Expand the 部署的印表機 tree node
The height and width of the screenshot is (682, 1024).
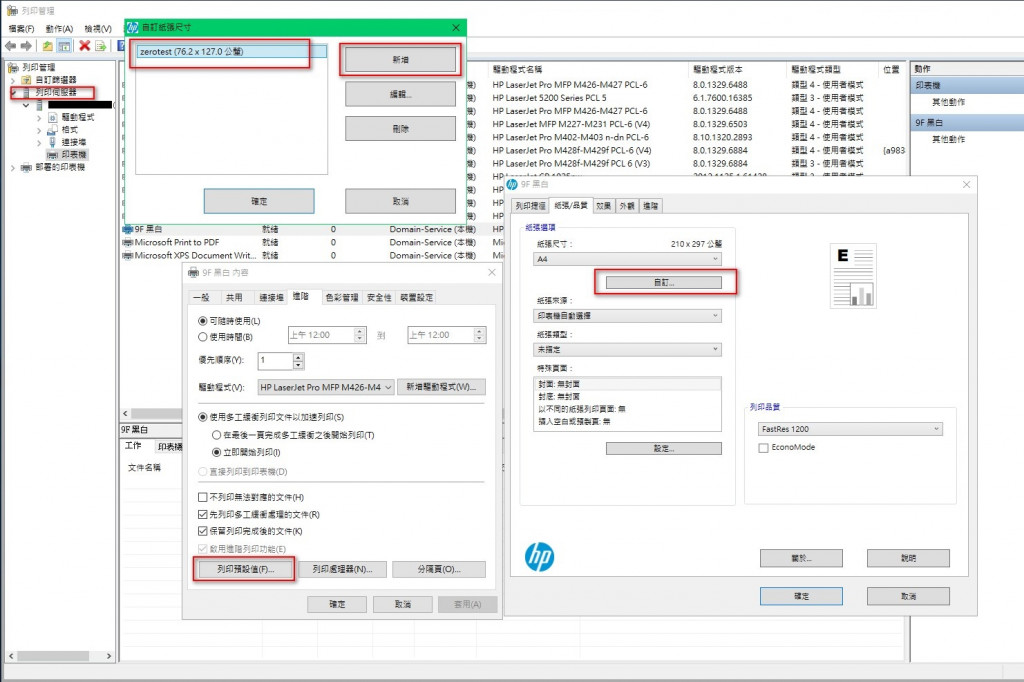pos(12,167)
